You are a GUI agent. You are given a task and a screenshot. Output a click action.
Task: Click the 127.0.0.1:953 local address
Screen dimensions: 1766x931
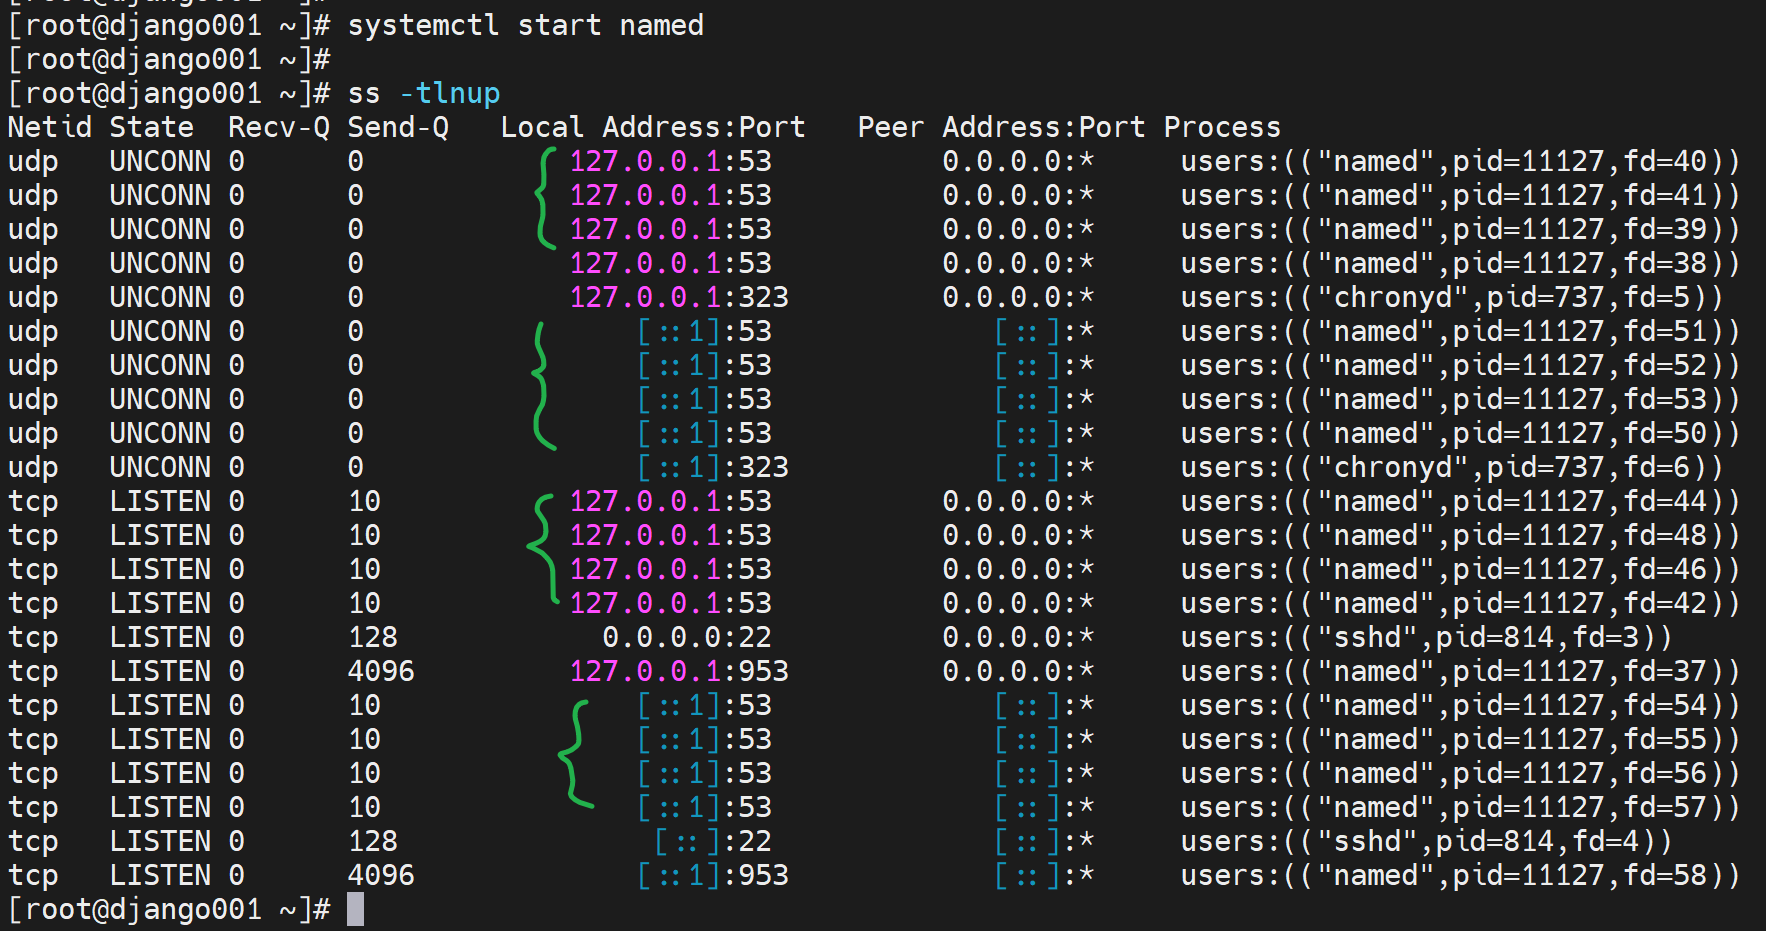678,671
